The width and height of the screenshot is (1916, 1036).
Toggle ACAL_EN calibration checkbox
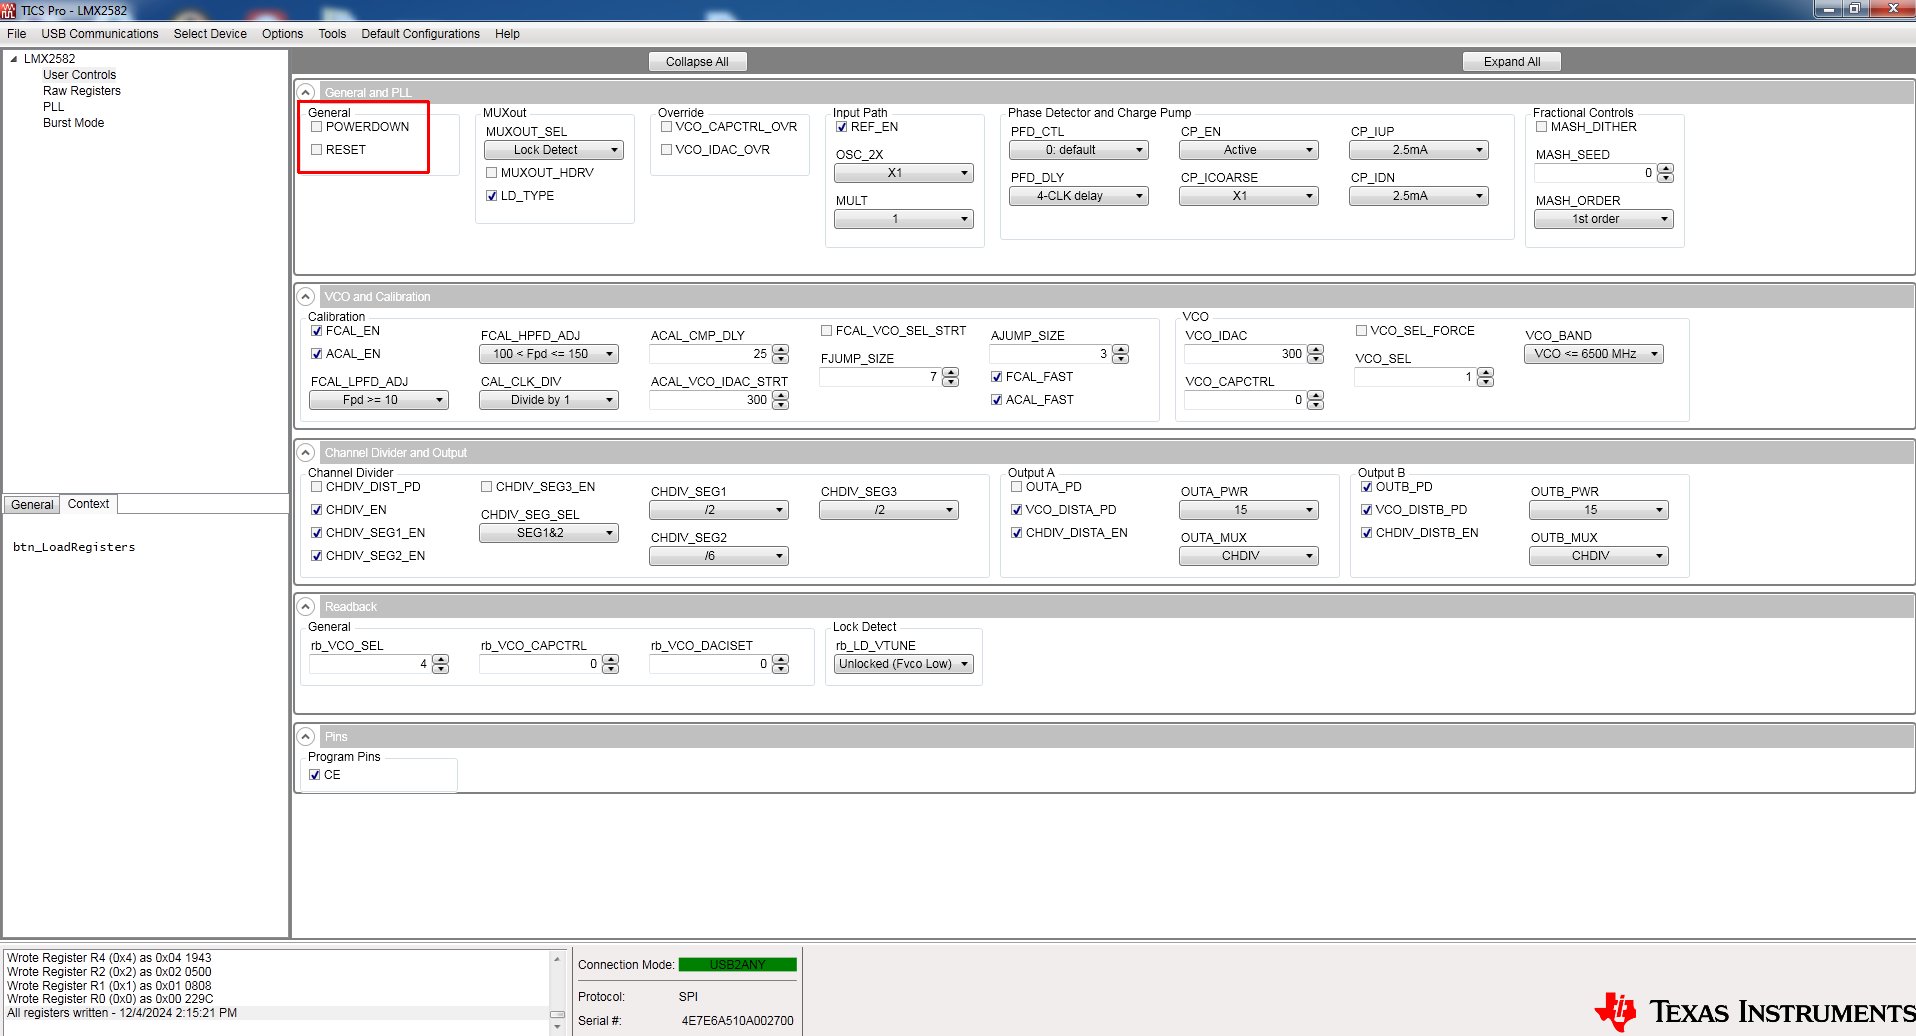point(316,354)
